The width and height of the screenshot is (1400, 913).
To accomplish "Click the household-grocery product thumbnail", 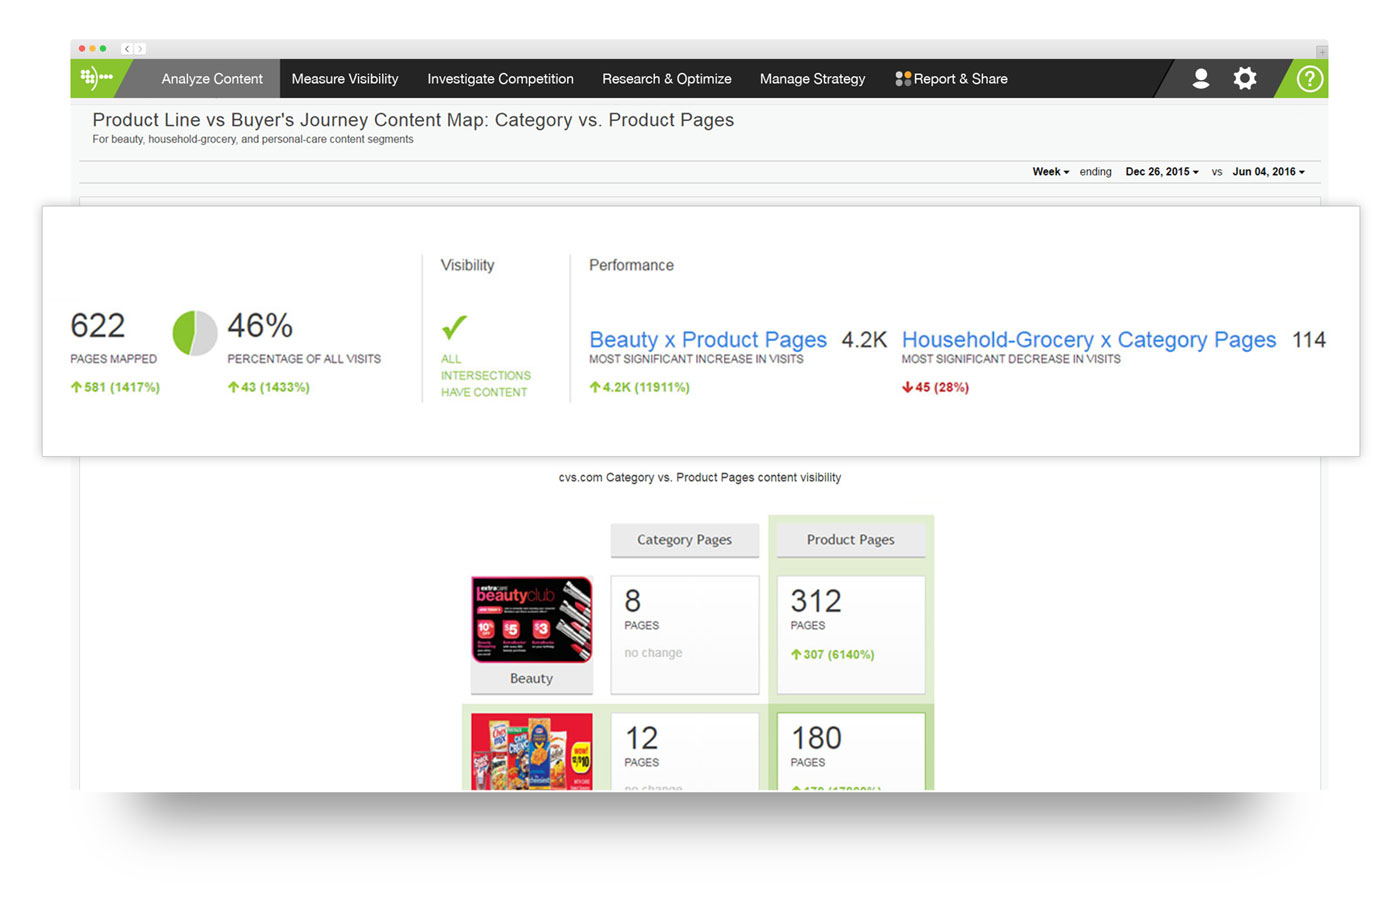I will tap(532, 752).
